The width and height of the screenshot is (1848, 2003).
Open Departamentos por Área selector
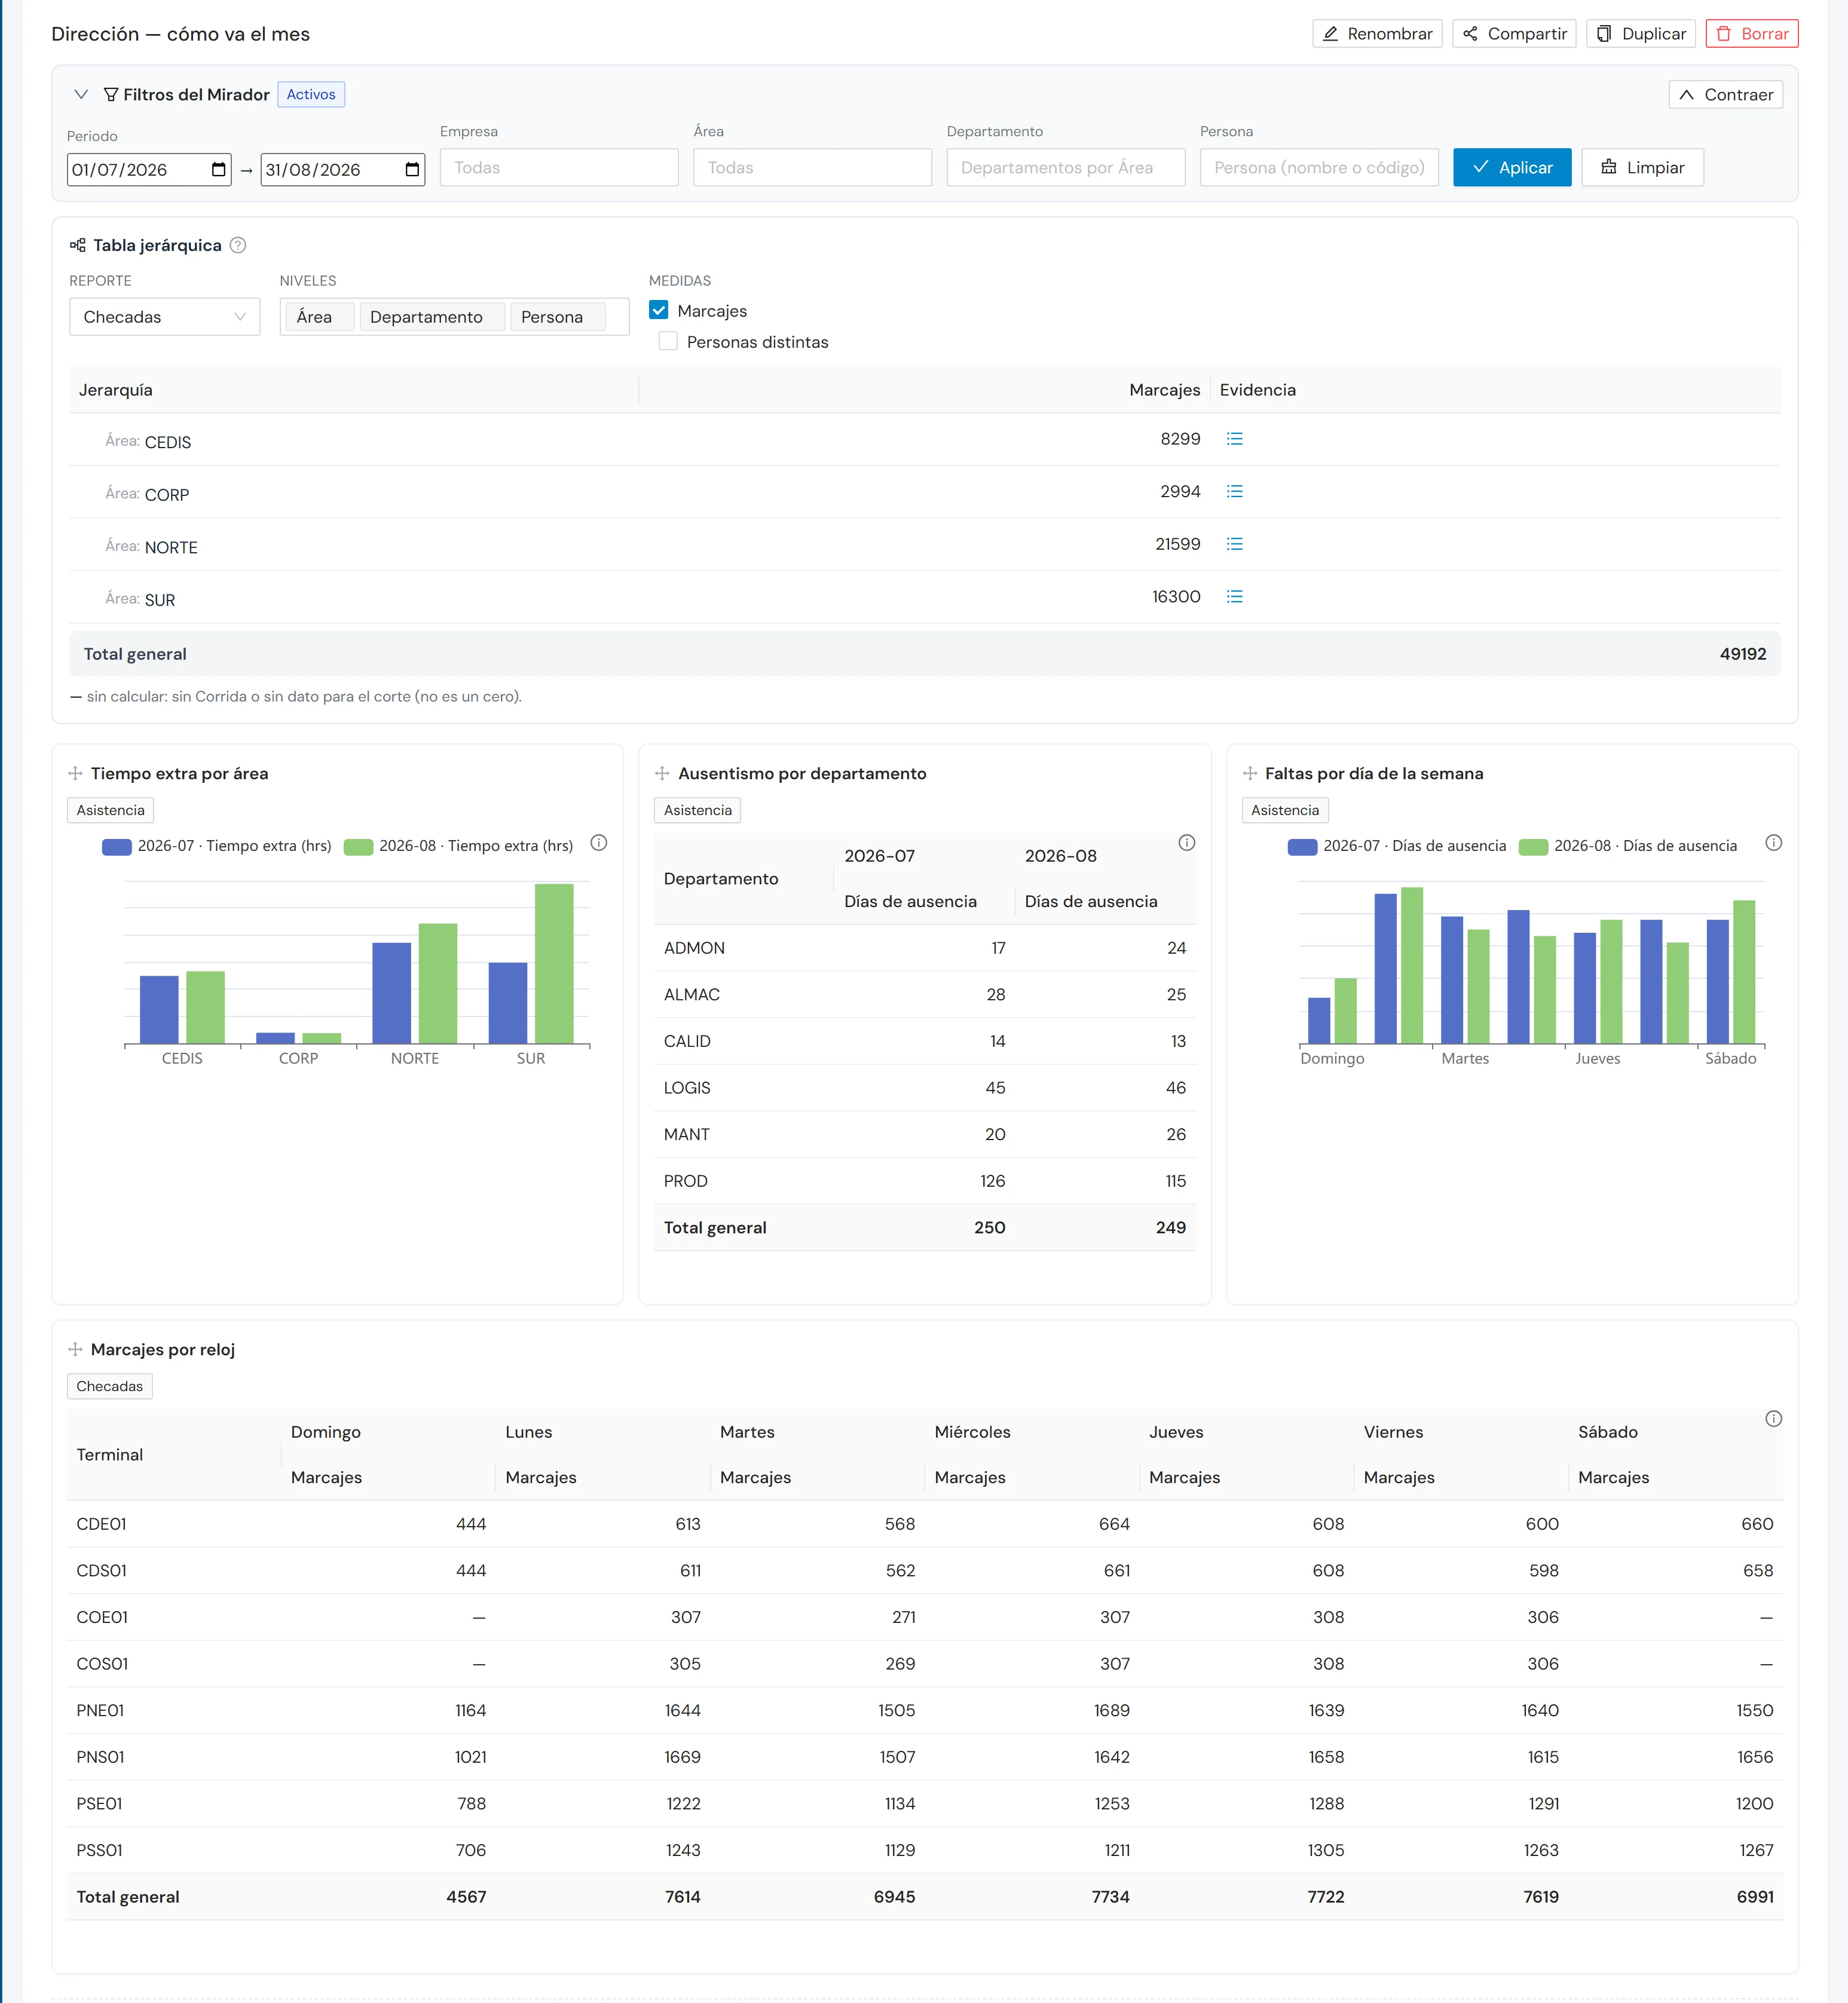[1066, 168]
